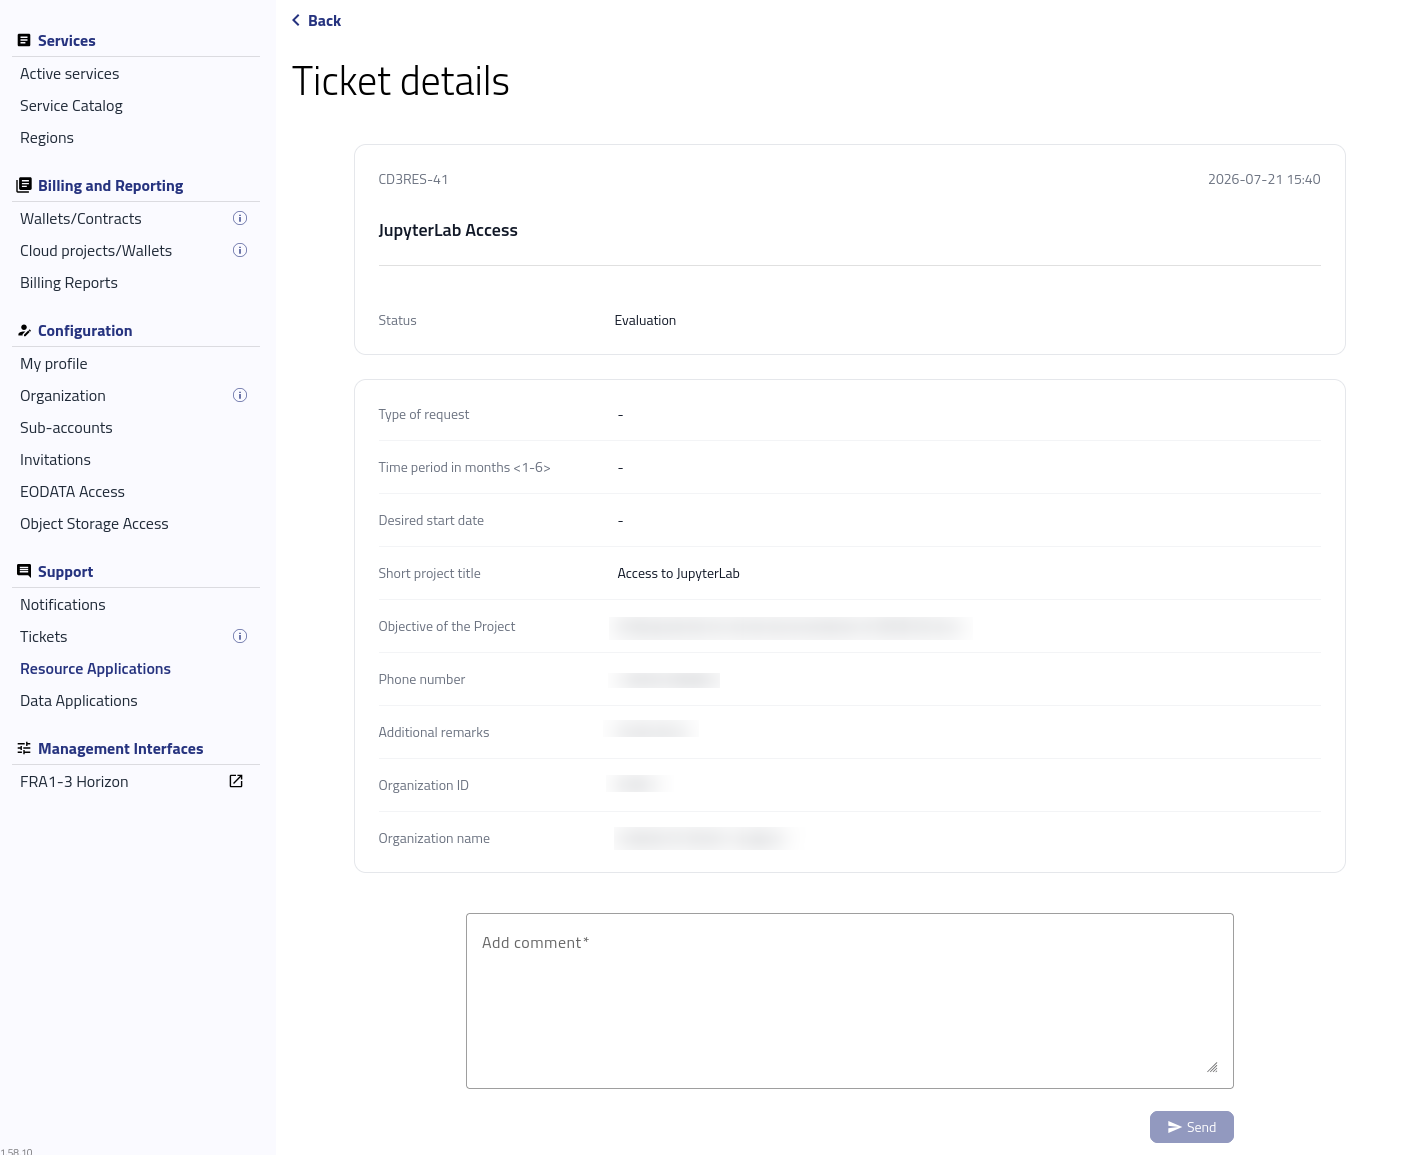1414x1155 pixels.
Task: Click the Ticket details heading
Action: (x=401, y=81)
